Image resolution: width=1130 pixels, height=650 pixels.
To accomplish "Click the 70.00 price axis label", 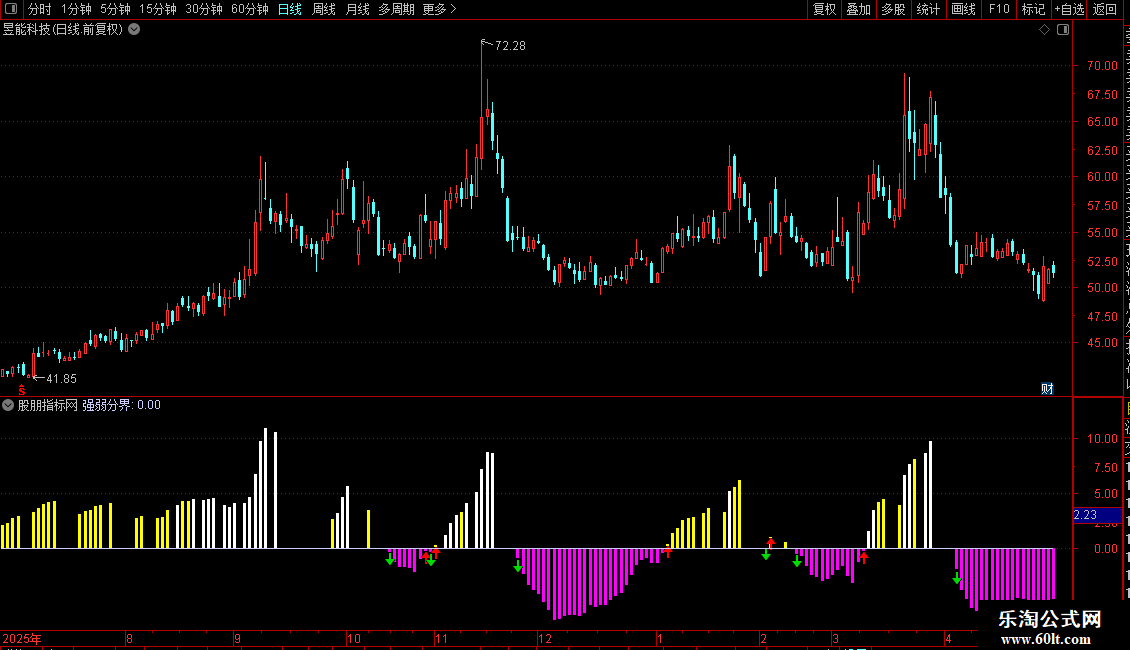I will 1102,66.
